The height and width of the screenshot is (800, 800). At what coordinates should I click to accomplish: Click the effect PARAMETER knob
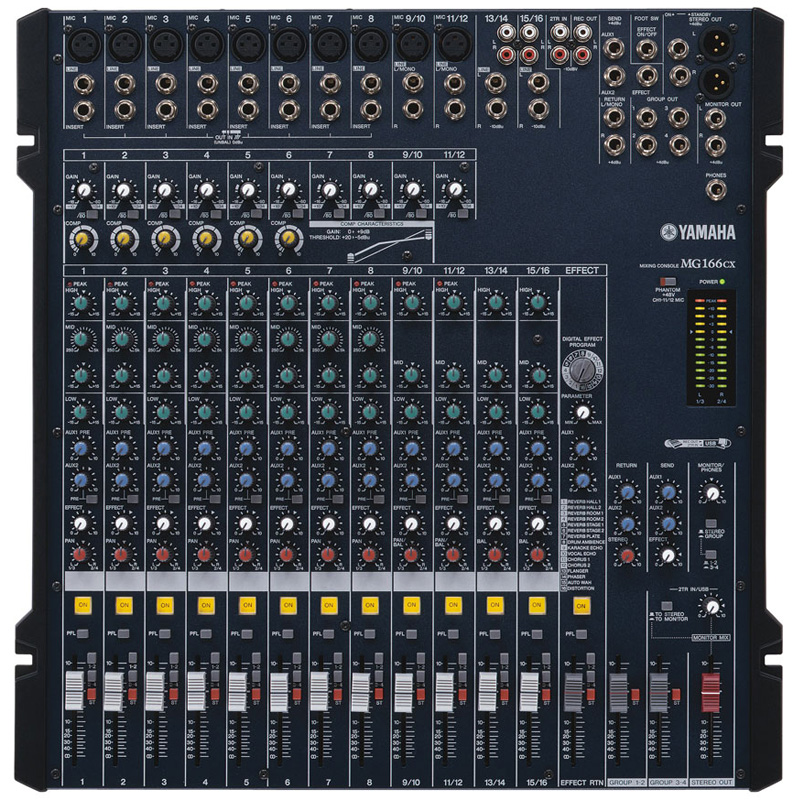click(x=583, y=413)
